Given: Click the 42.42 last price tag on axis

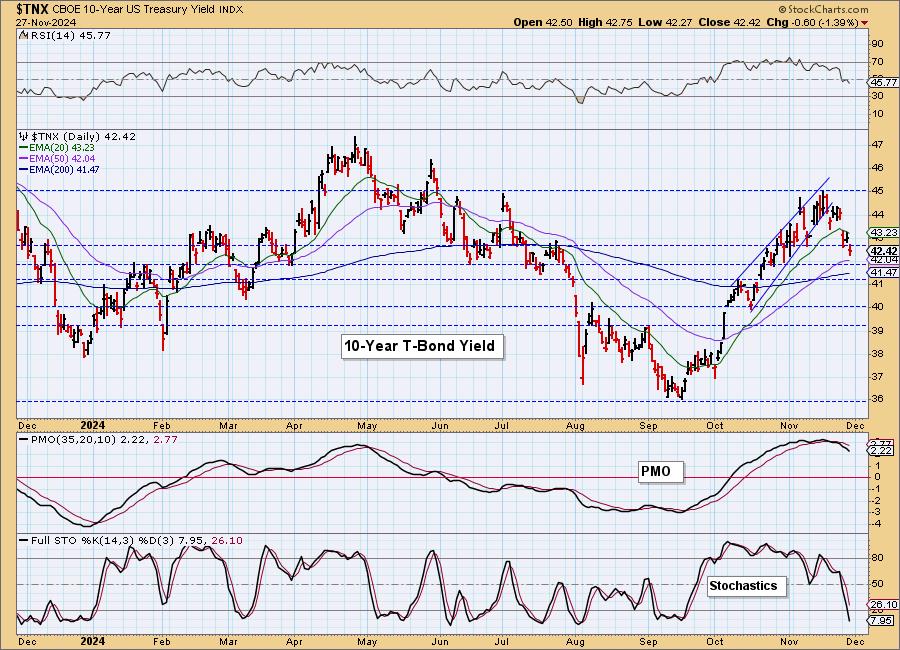Looking at the screenshot, I should tap(884, 252).
